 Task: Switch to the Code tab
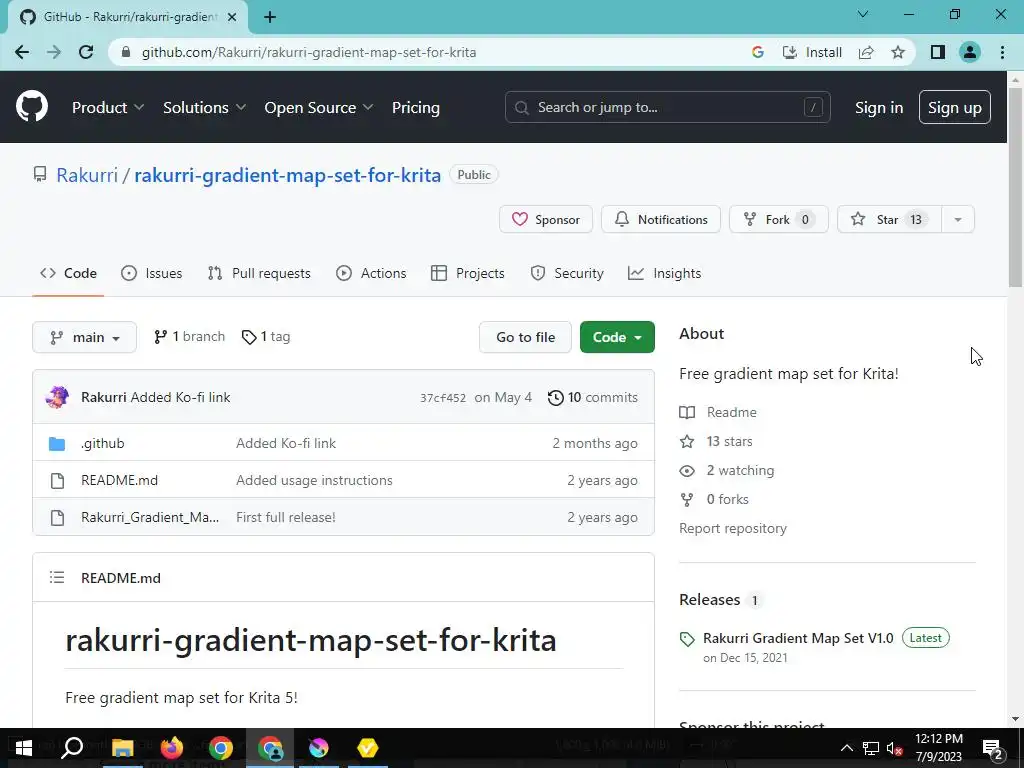[x=68, y=273]
